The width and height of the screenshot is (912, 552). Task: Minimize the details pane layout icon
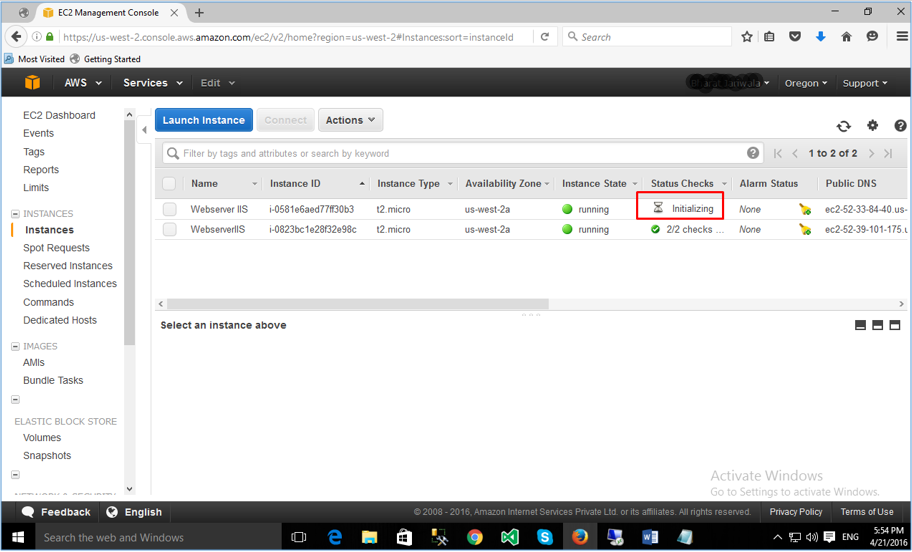[x=860, y=325]
